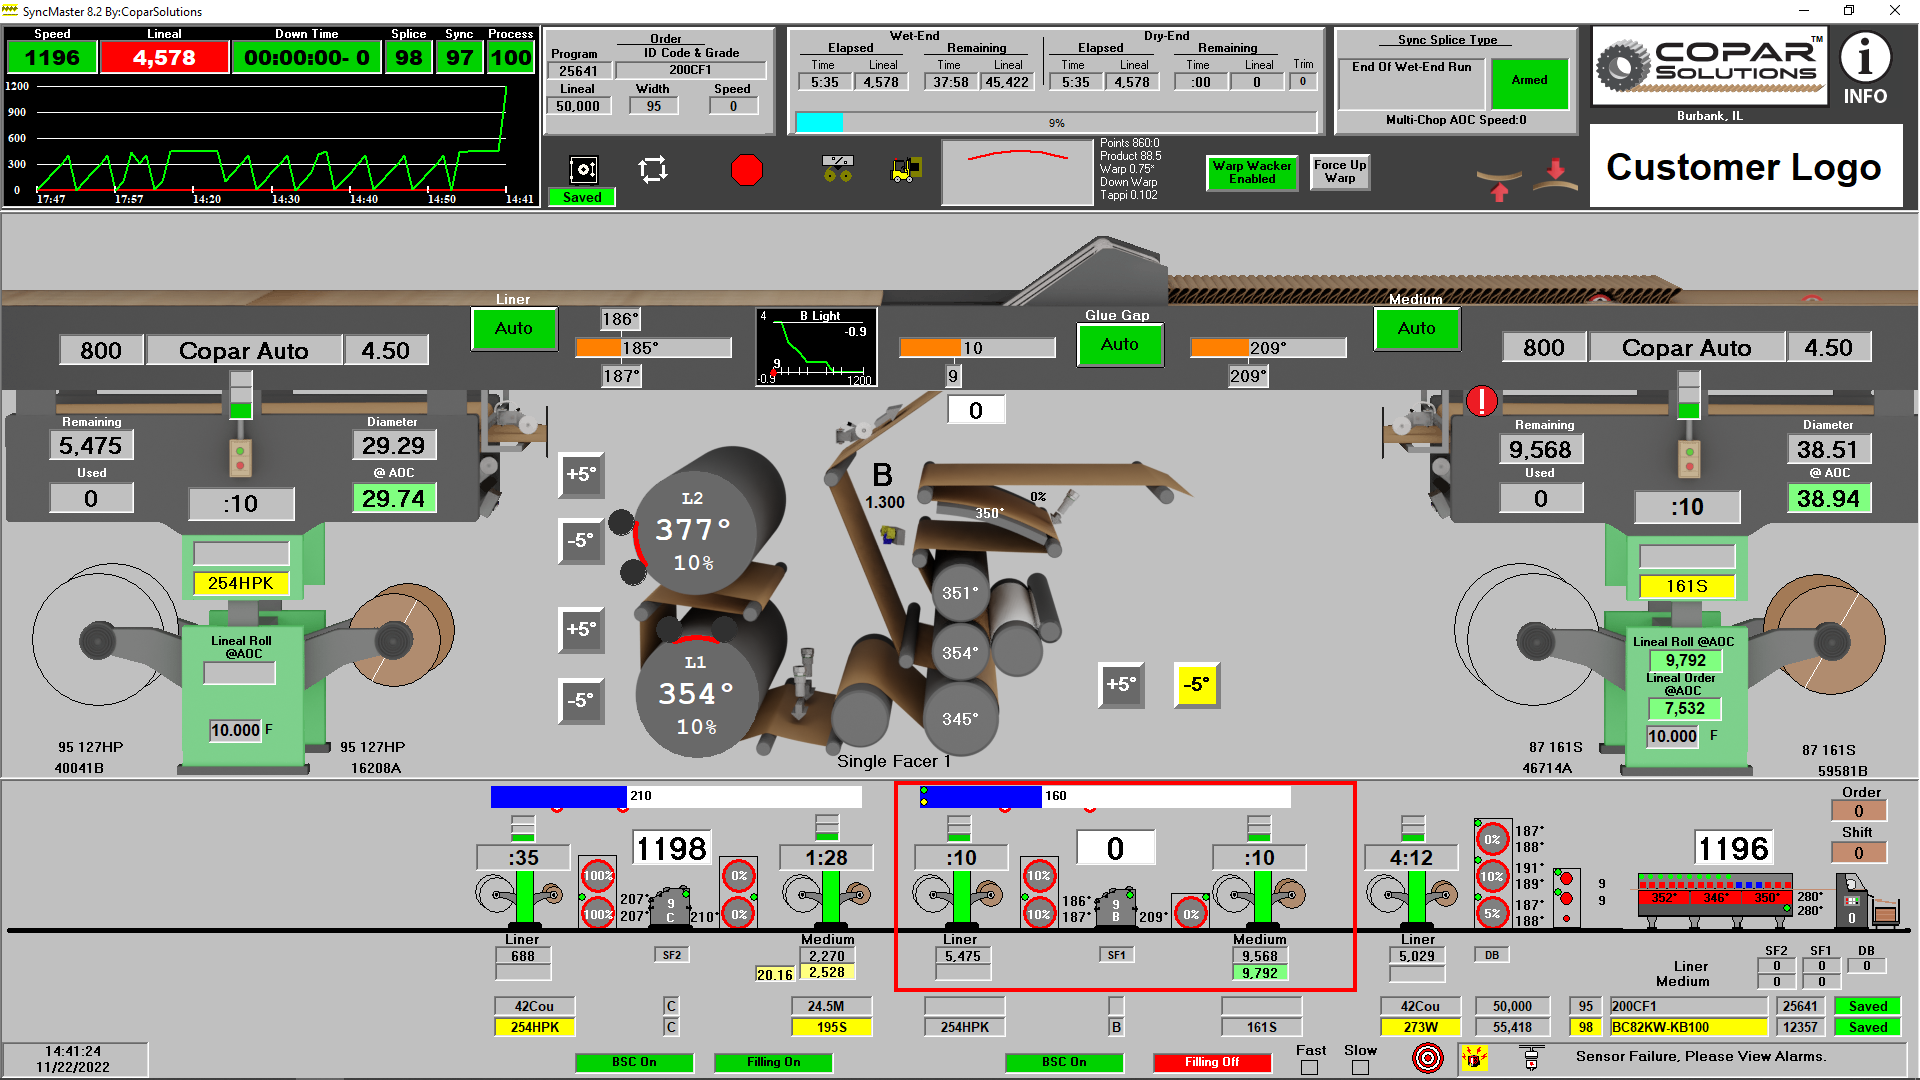This screenshot has width=1920, height=1080.
Task: Click the loop arrows icon in toolbar
Action: click(x=653, y=169)
